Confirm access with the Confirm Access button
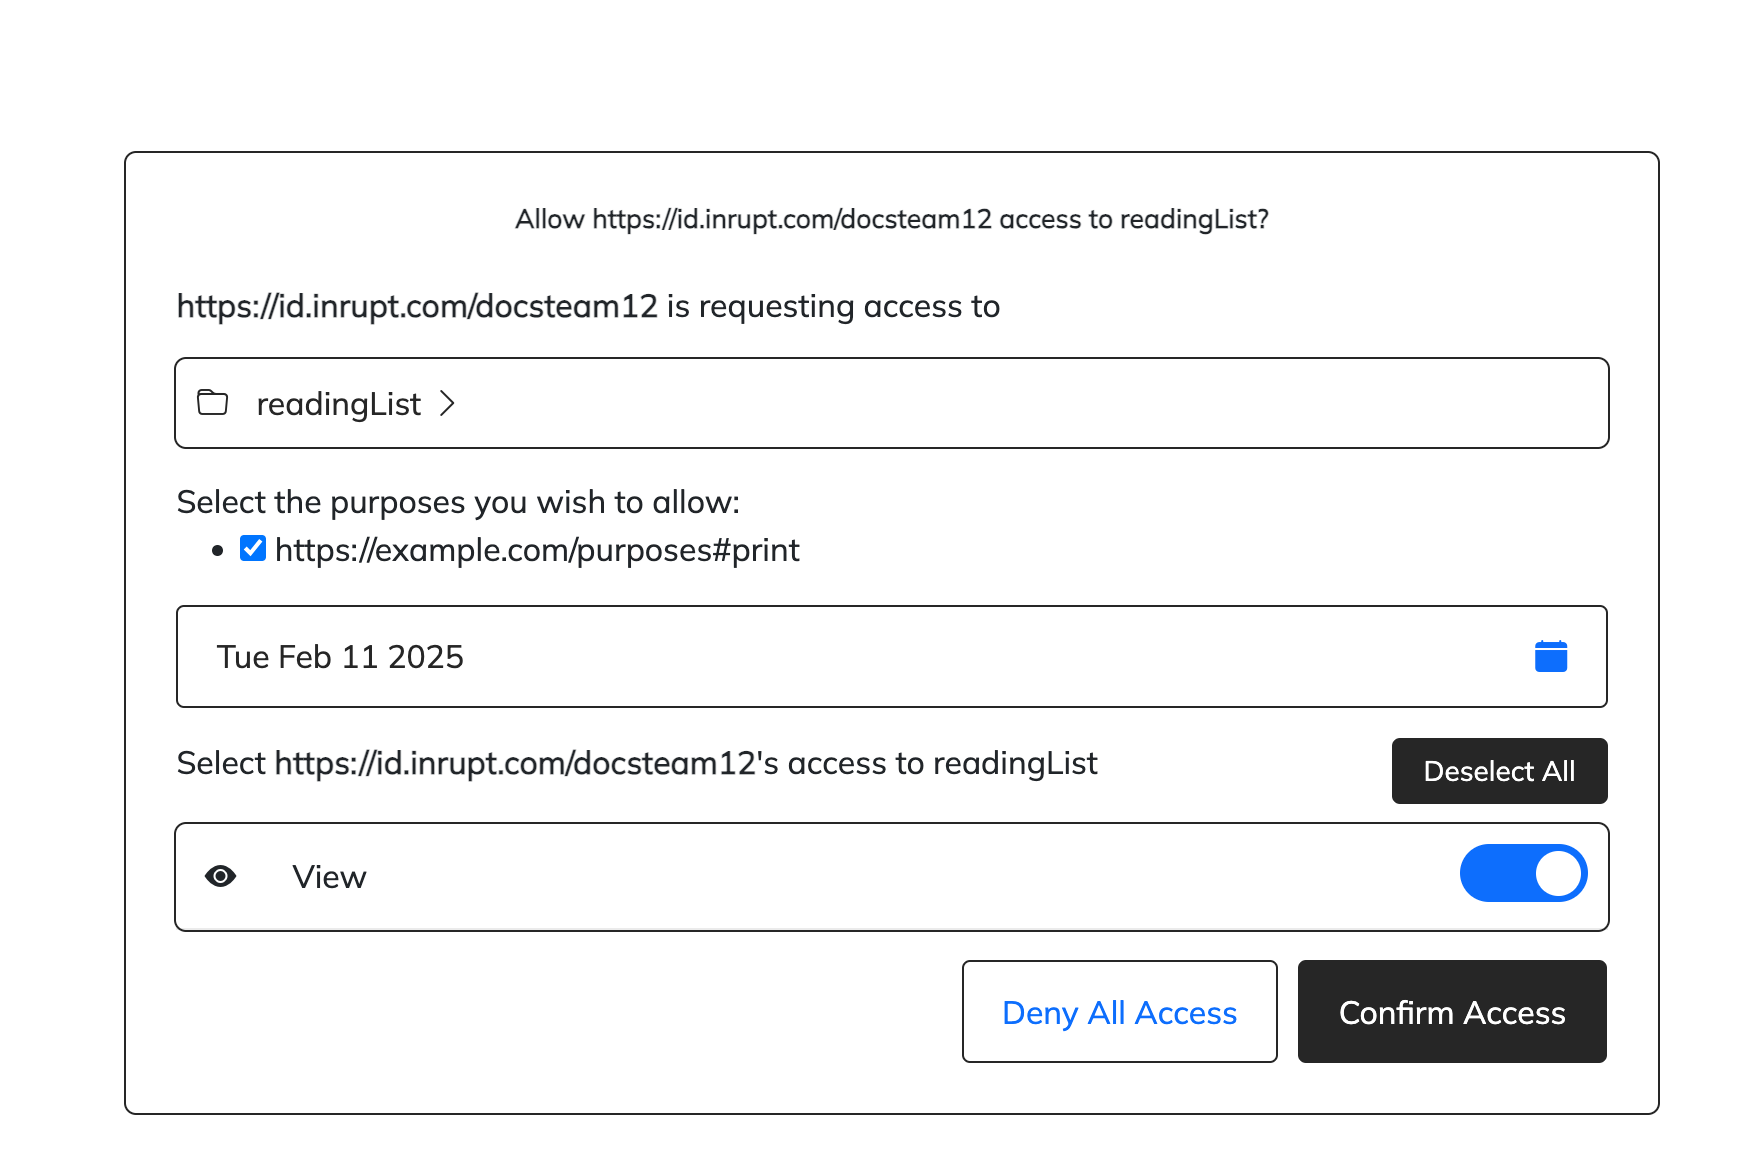This screenshot has height=1164, width=1748. (x=1451, y=1012)
